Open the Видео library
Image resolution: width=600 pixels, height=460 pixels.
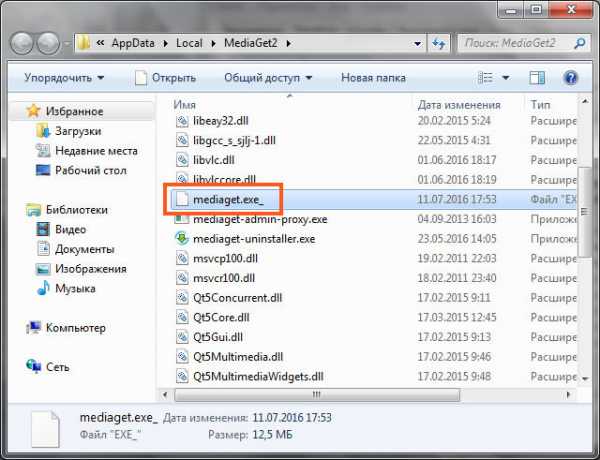70,229
